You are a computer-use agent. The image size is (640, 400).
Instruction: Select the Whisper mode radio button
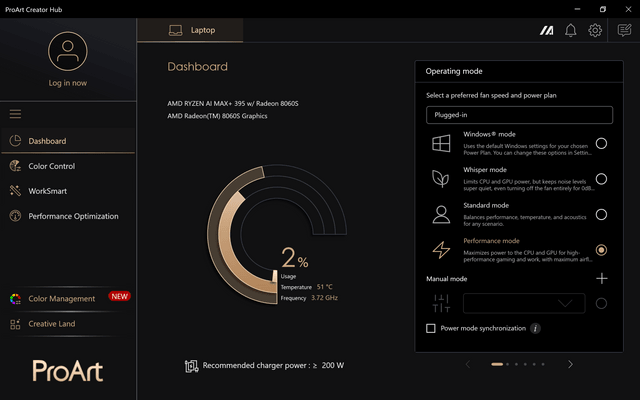pyautogui.click(x=601, y=179)
